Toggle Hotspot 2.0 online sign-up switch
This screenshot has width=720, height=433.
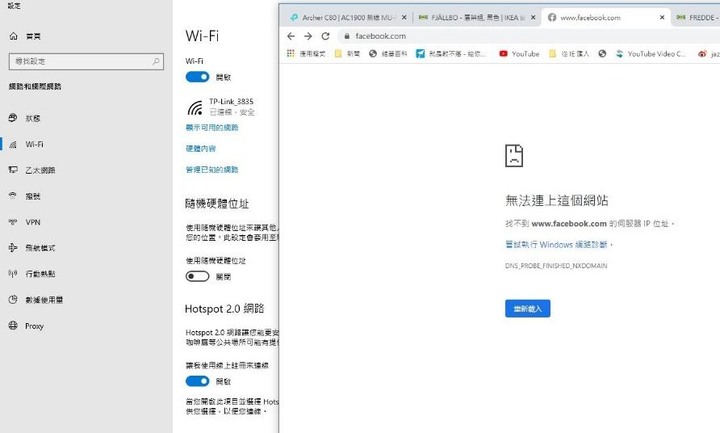[197, 381]
